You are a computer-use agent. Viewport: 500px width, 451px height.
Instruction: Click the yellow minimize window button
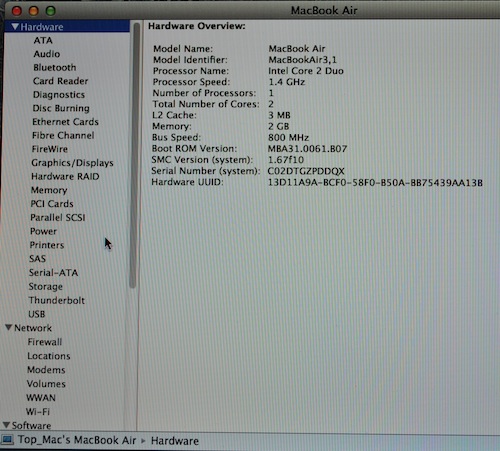point(33,11)
